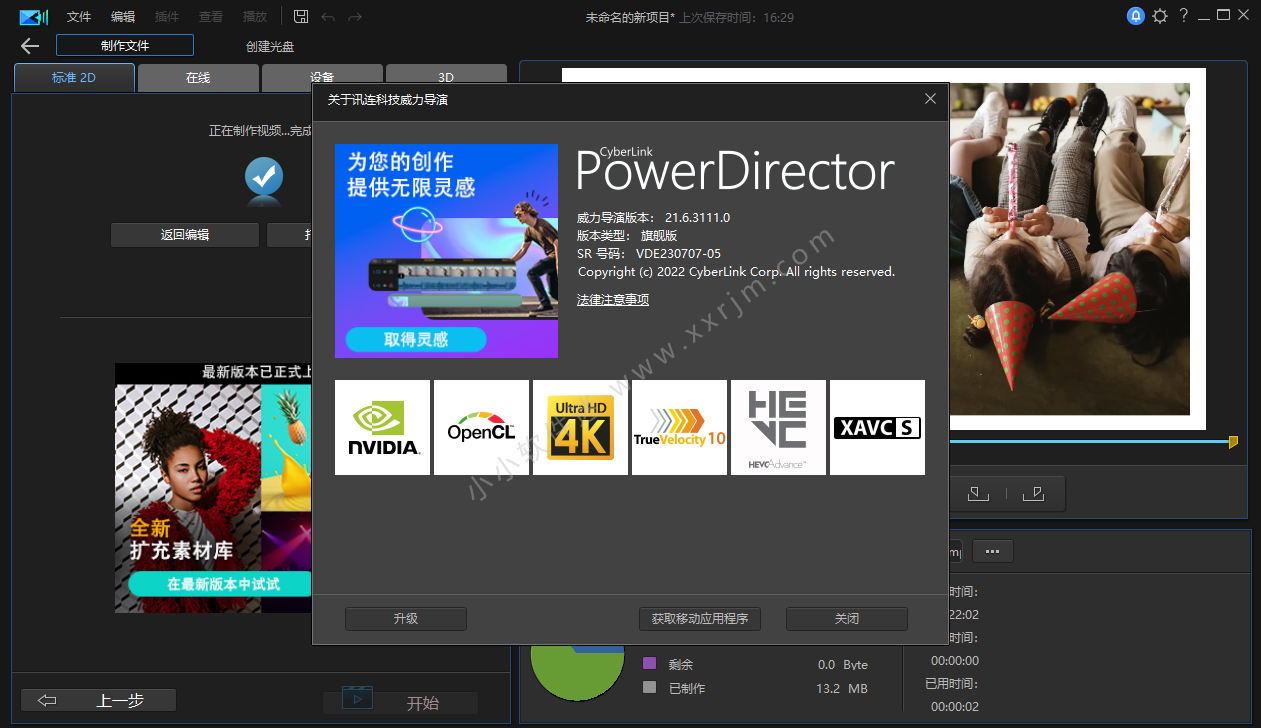Click the back arrow navigation icon
The image size is (1261, 728).
tap(29, 45)
